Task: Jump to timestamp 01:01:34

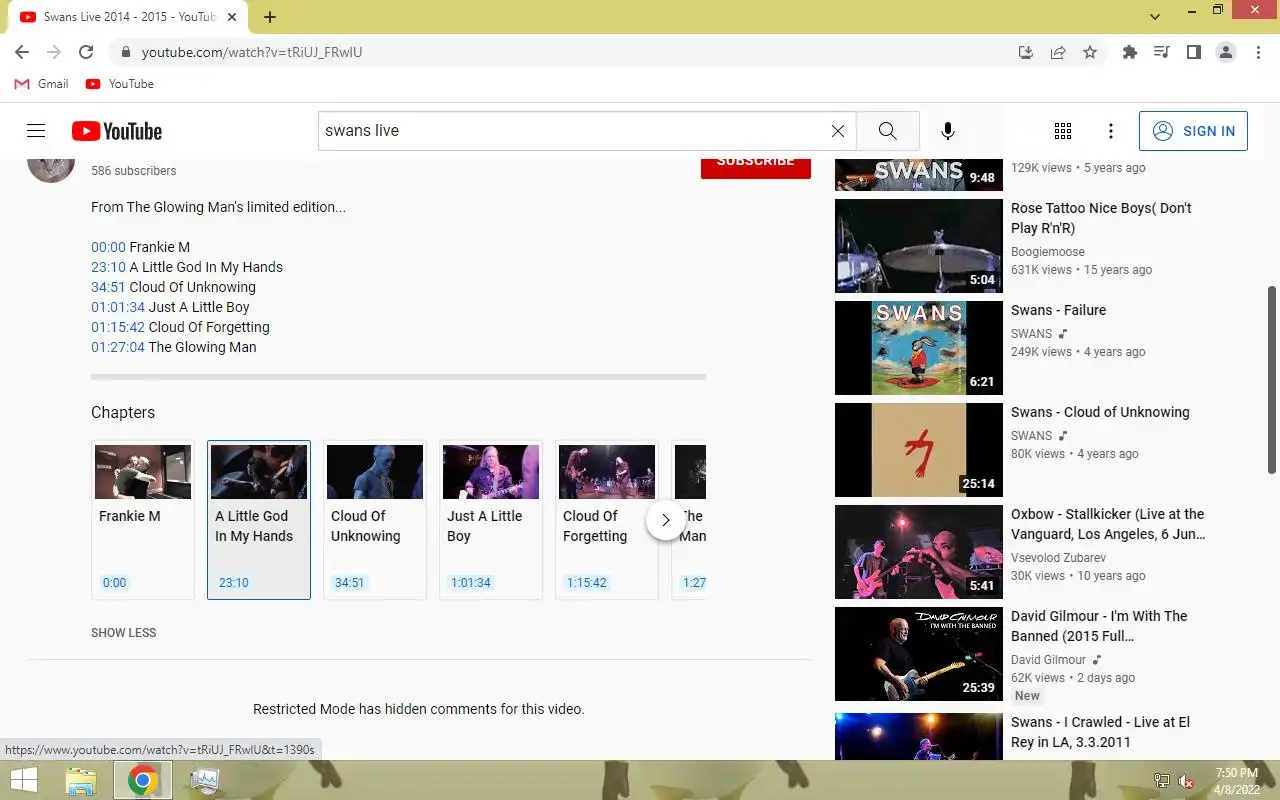Action: pyautogui.click(x=118, y=307)
